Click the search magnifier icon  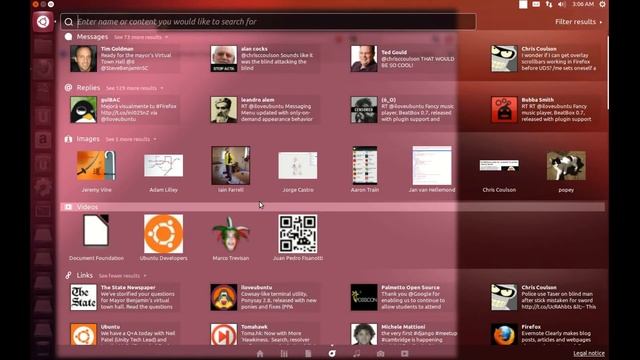[69, 22]
